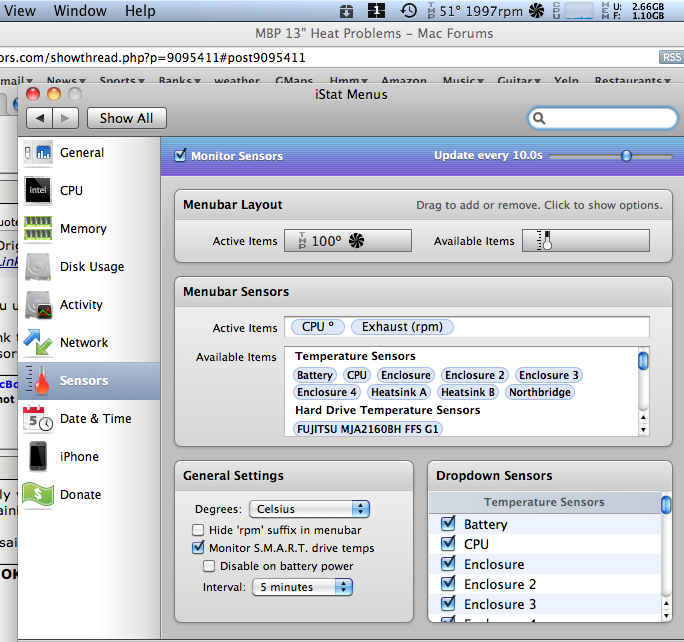
Task: Open the Degrees Celsius dropdown
Action: (309, 509)
